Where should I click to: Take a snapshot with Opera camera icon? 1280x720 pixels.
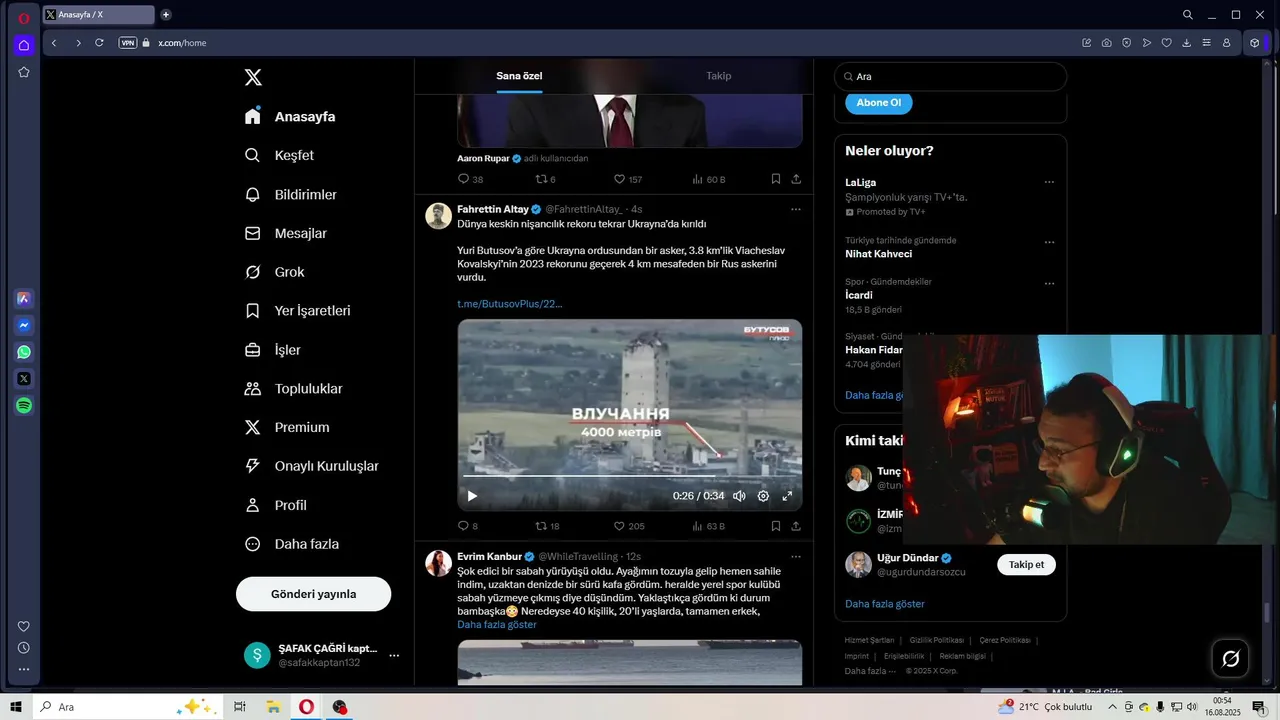(x=1106, y=43)
